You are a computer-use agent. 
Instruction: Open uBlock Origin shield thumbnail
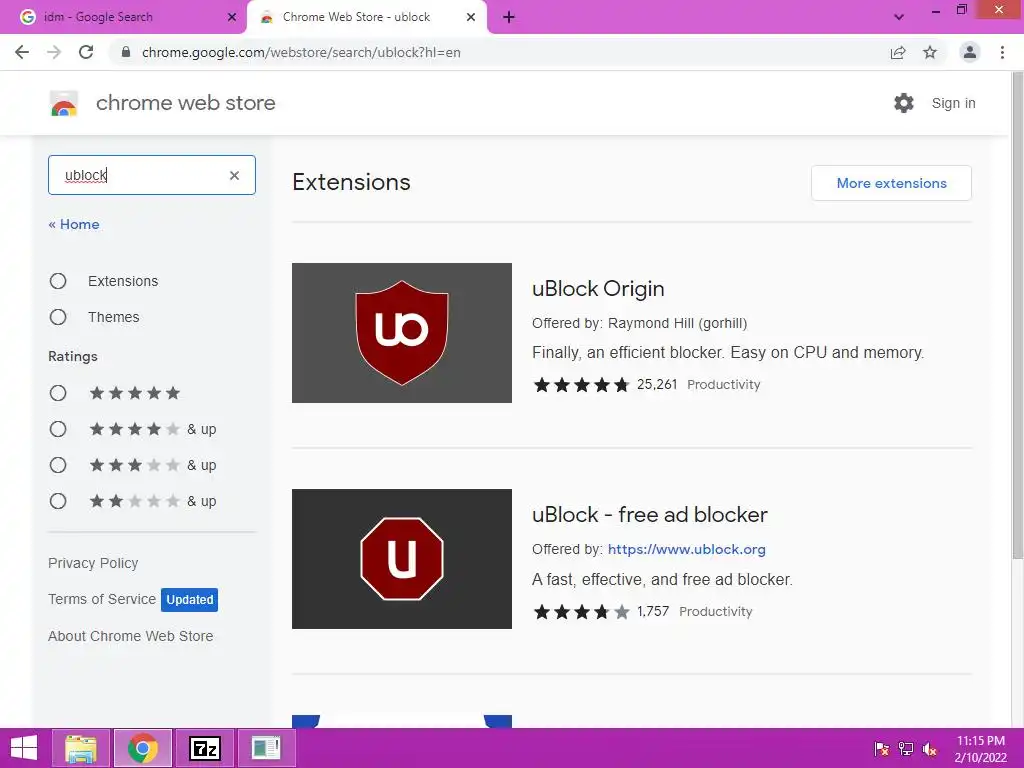[x=402, y=333]
